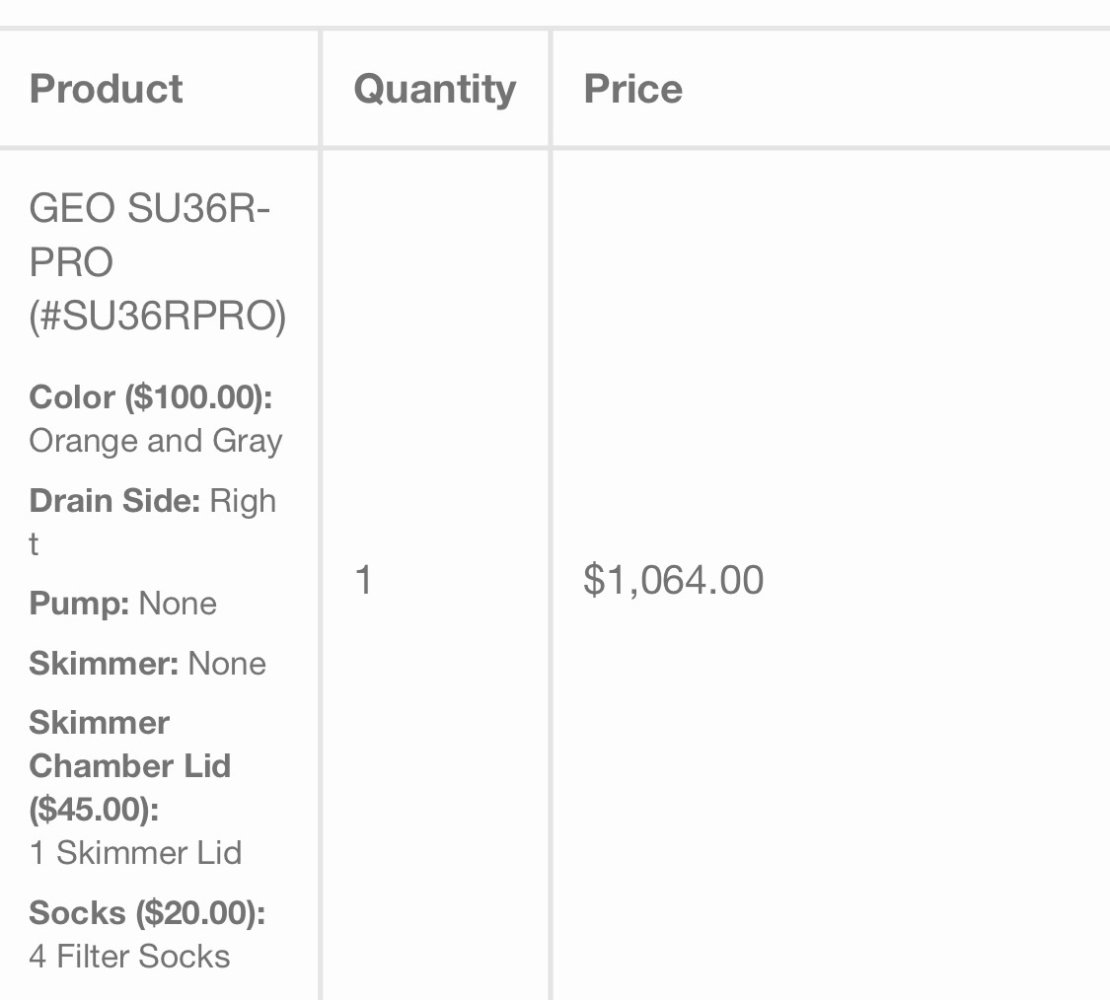Click the Socks ($20.00) option label
Screen dimensions: 1110x1000
[x=146, y=913]
